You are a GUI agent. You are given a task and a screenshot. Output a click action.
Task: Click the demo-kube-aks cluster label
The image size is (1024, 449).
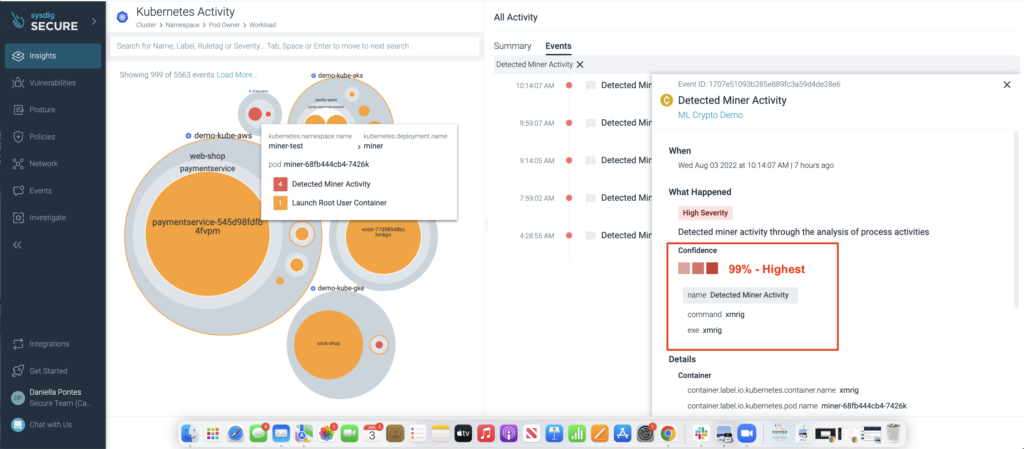coord(340,76)
